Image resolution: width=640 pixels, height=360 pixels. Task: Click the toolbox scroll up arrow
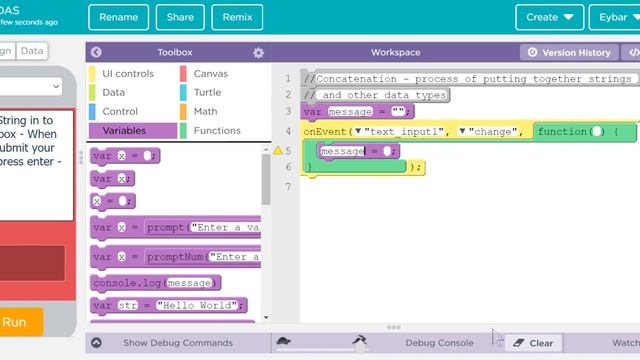(x=266, y=150)
